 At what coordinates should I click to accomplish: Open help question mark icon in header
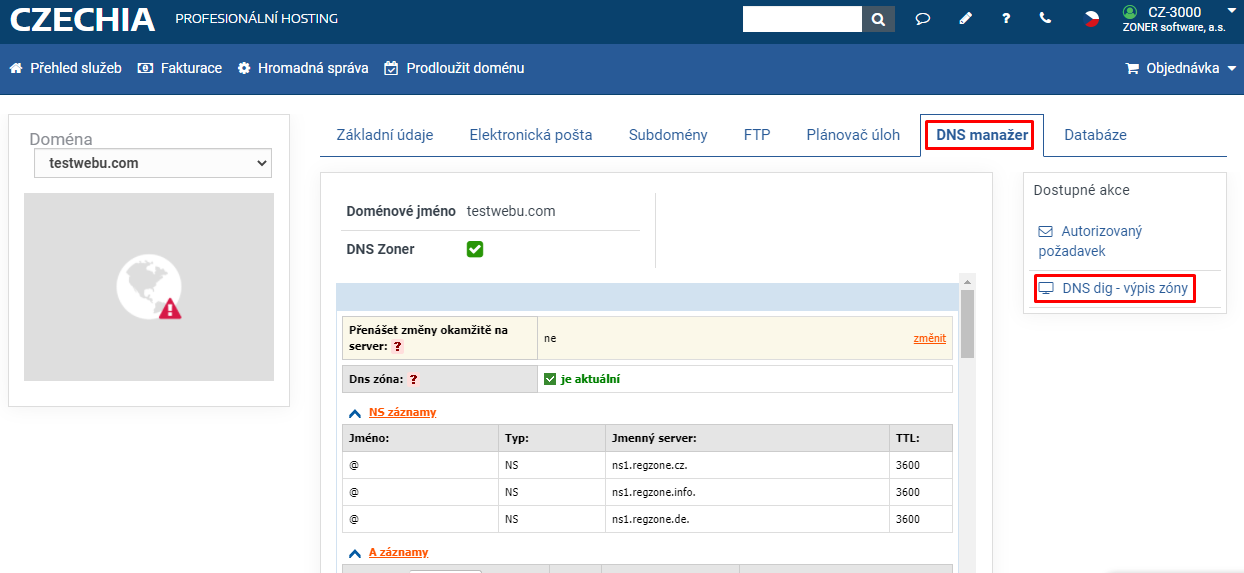pos(1006,19)
